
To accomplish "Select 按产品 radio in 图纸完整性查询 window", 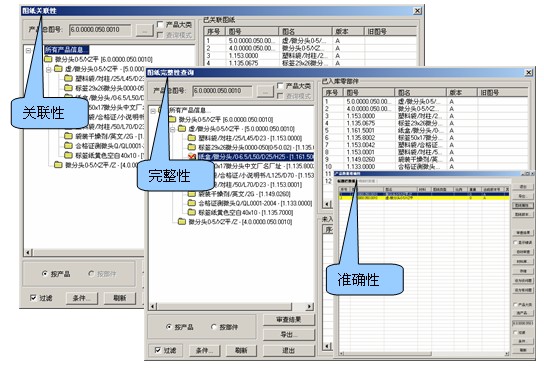I will tap(169, 327).
